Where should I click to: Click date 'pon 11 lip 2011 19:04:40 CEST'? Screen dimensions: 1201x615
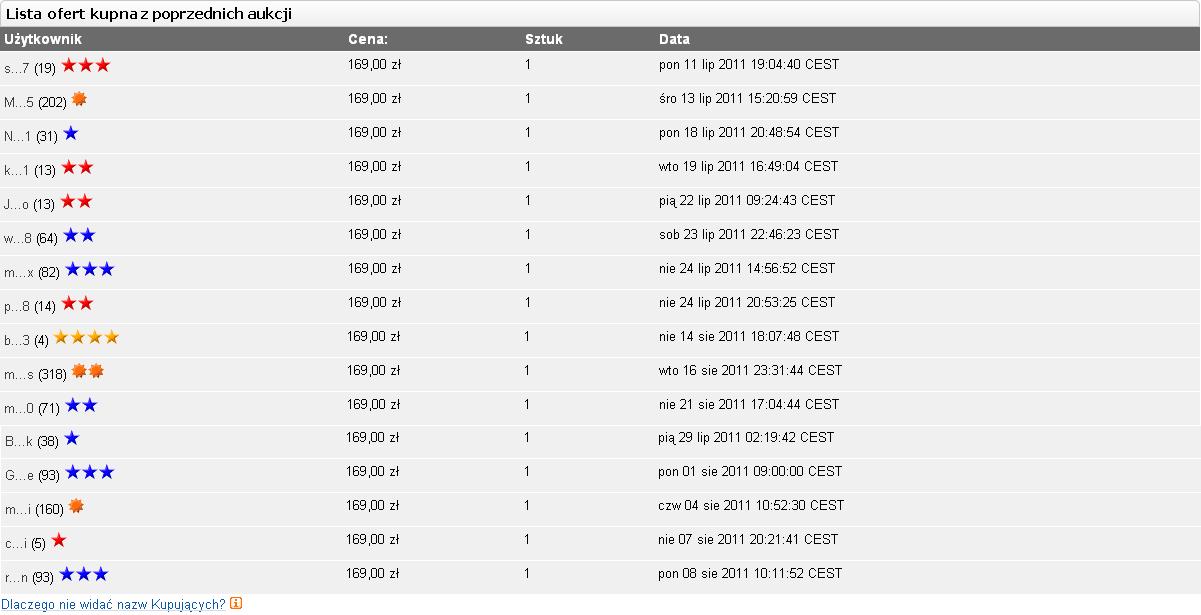(749, 64)
